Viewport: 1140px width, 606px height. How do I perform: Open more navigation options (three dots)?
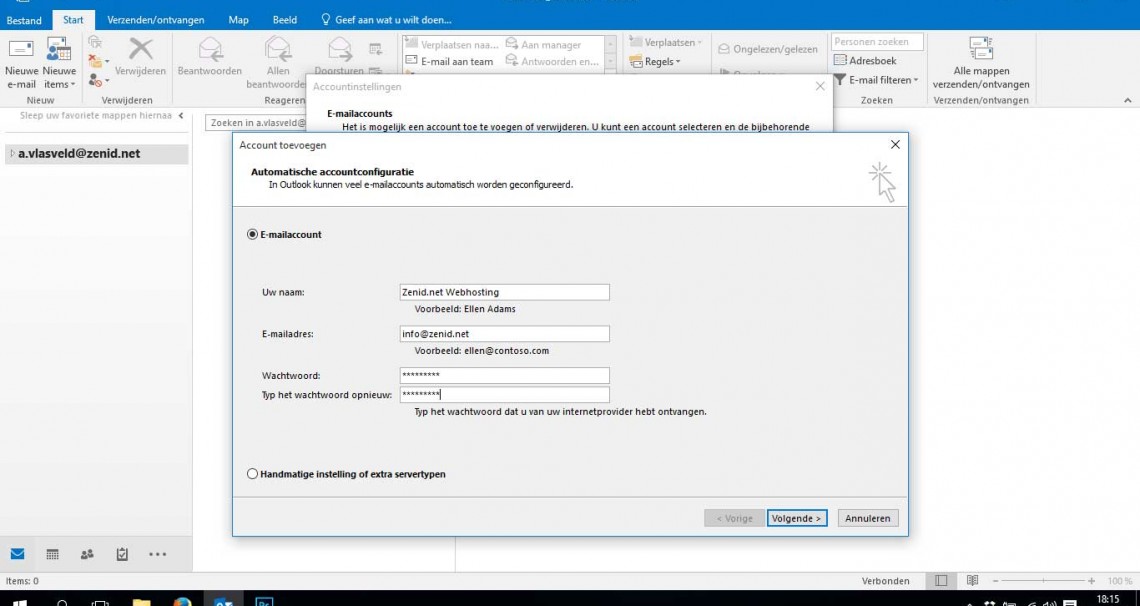point(158,554)
